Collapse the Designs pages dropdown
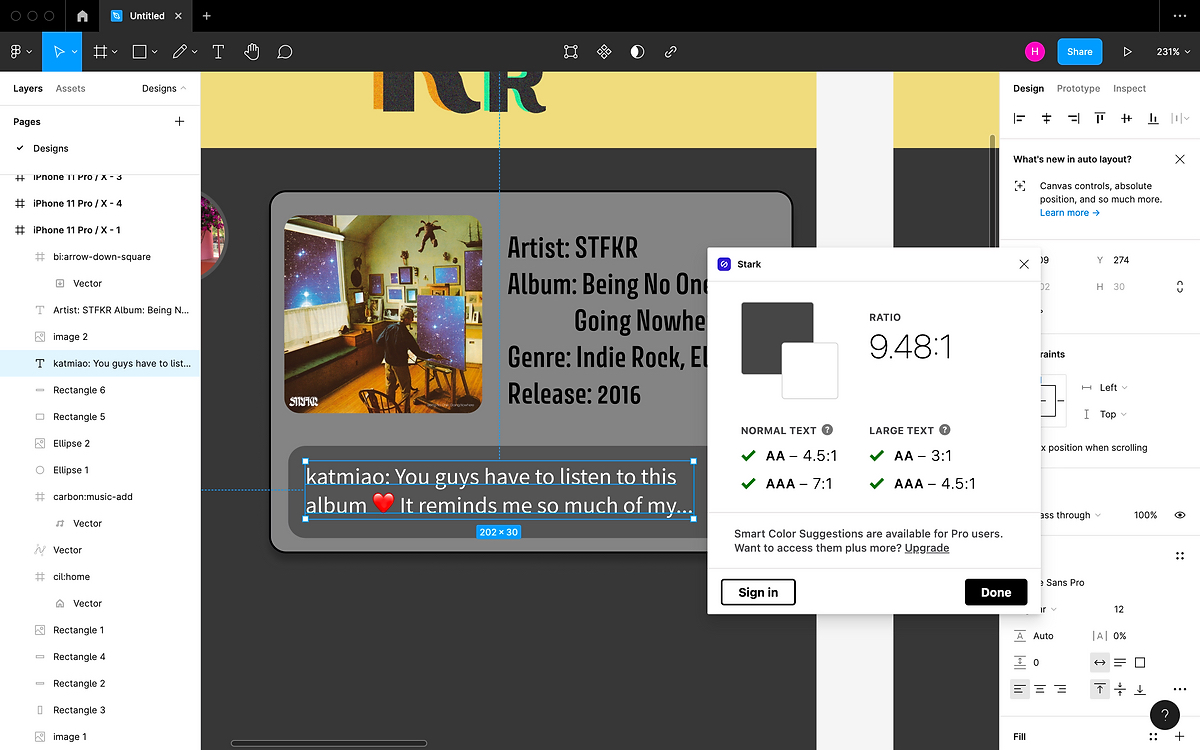 (x=164, y=88)
